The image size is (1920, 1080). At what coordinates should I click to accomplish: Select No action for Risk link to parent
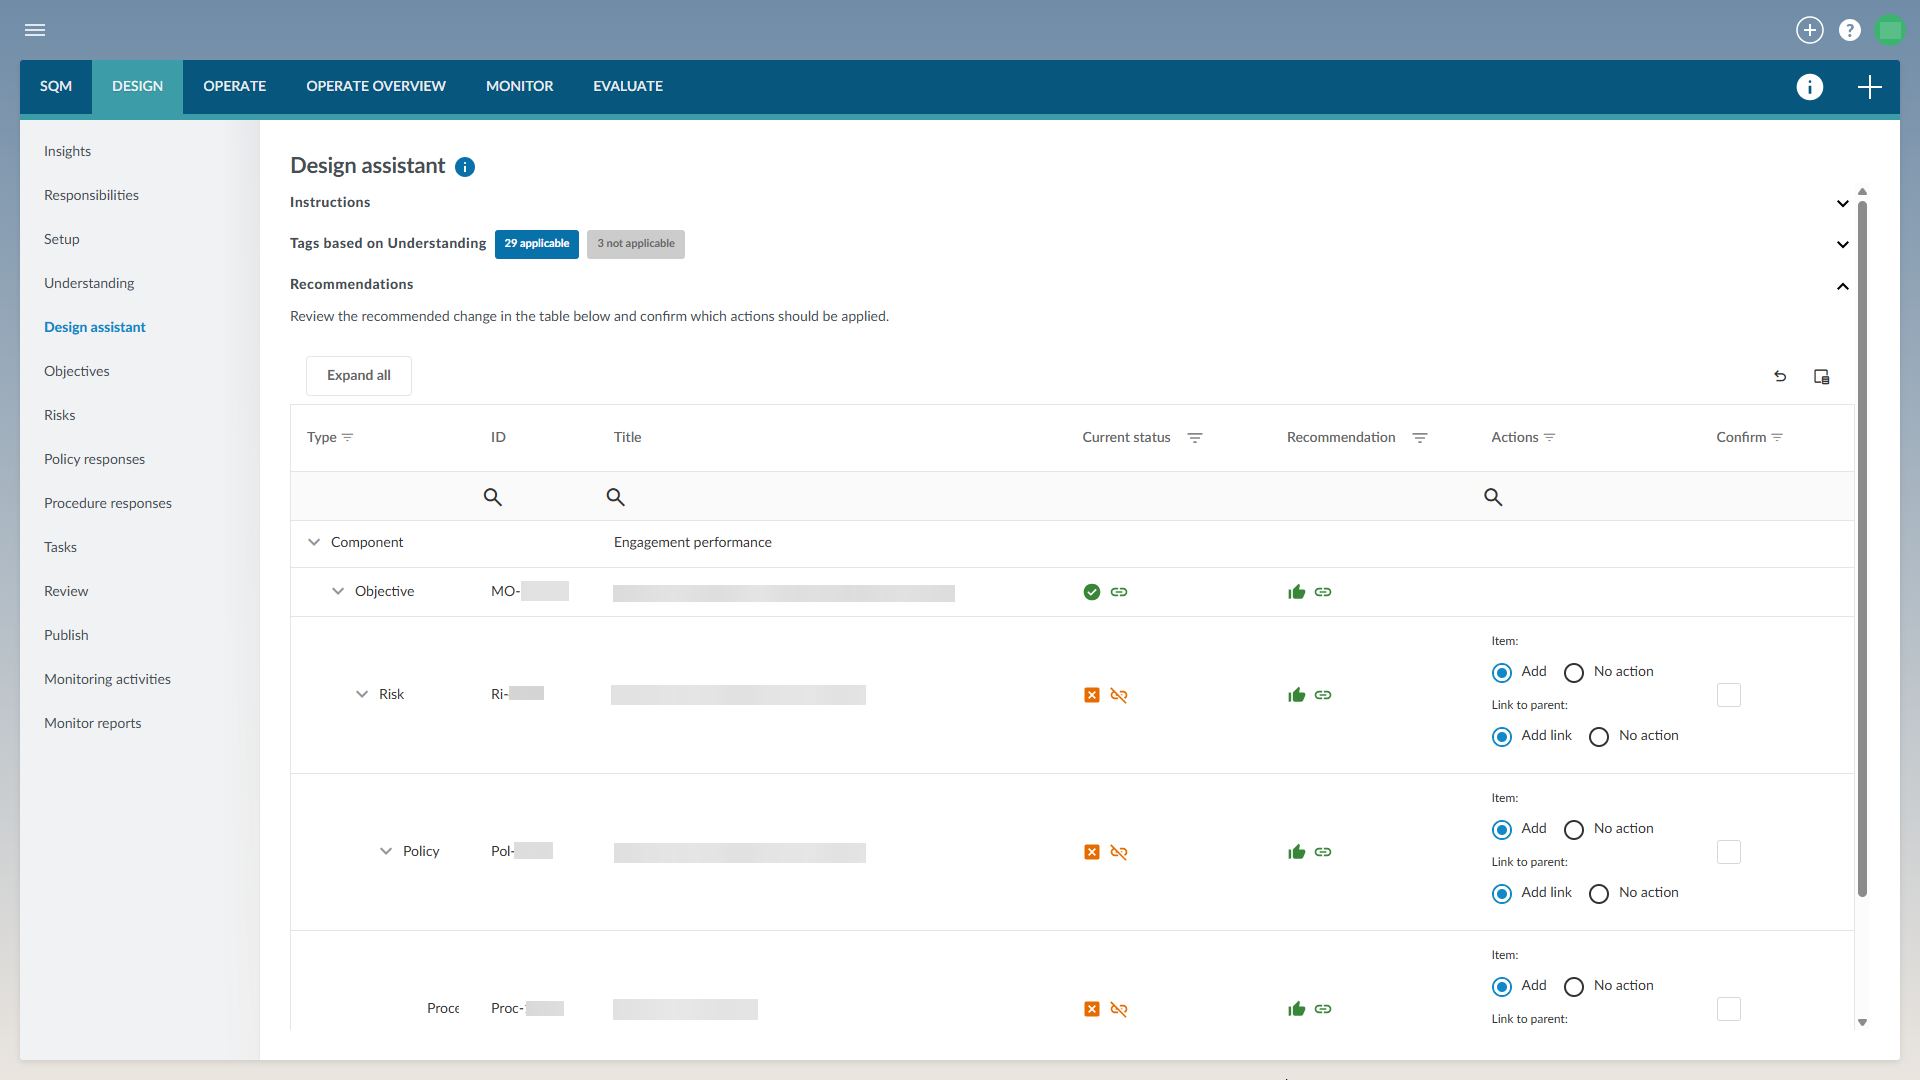[1598, 737]
